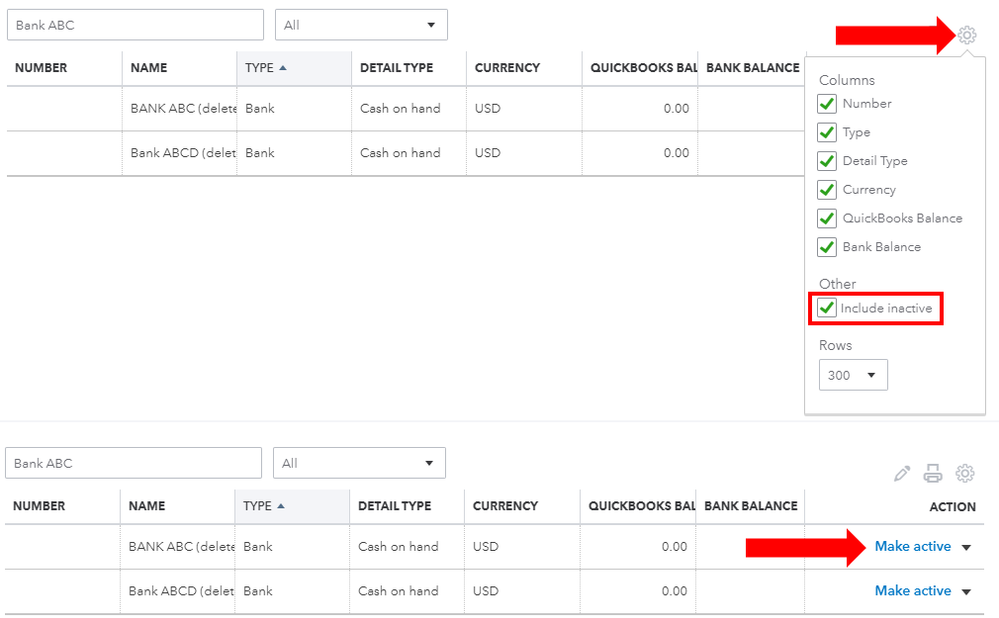Uncheck the QuickBooks Balance checkbox
999x618 pixels.
coord(826,219)
